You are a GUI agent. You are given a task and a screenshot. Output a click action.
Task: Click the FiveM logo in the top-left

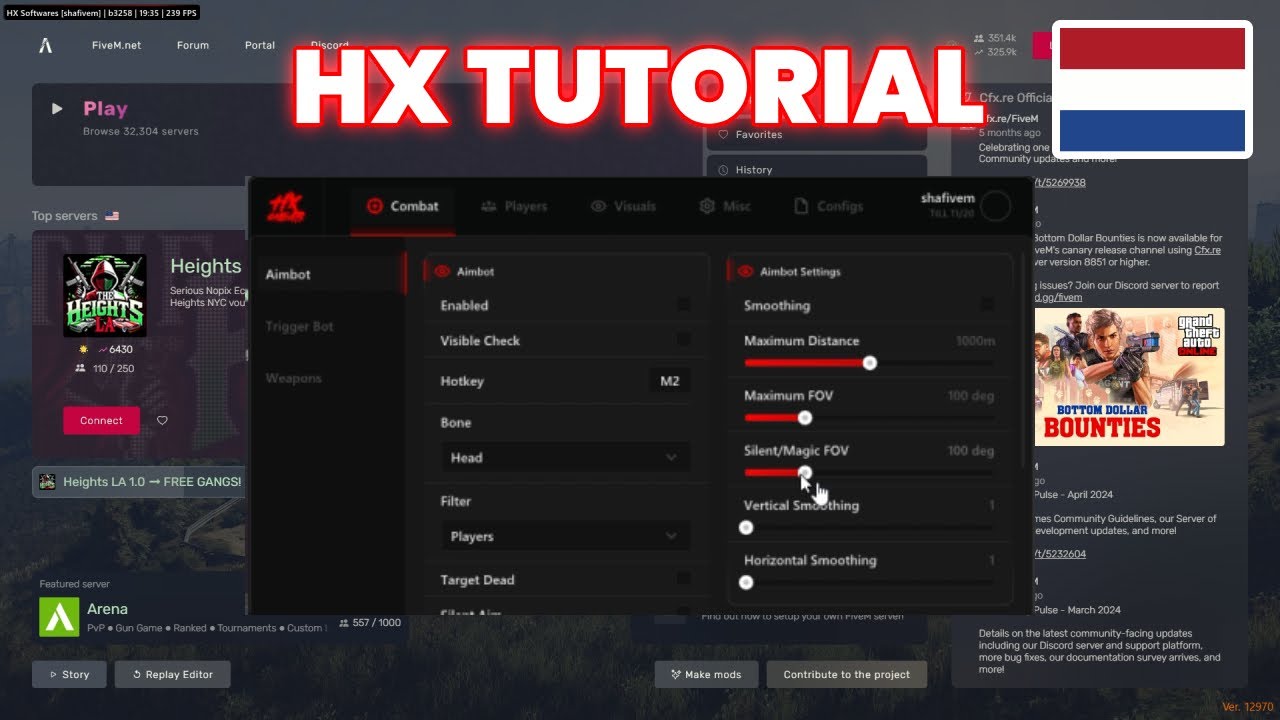[45, 45]
